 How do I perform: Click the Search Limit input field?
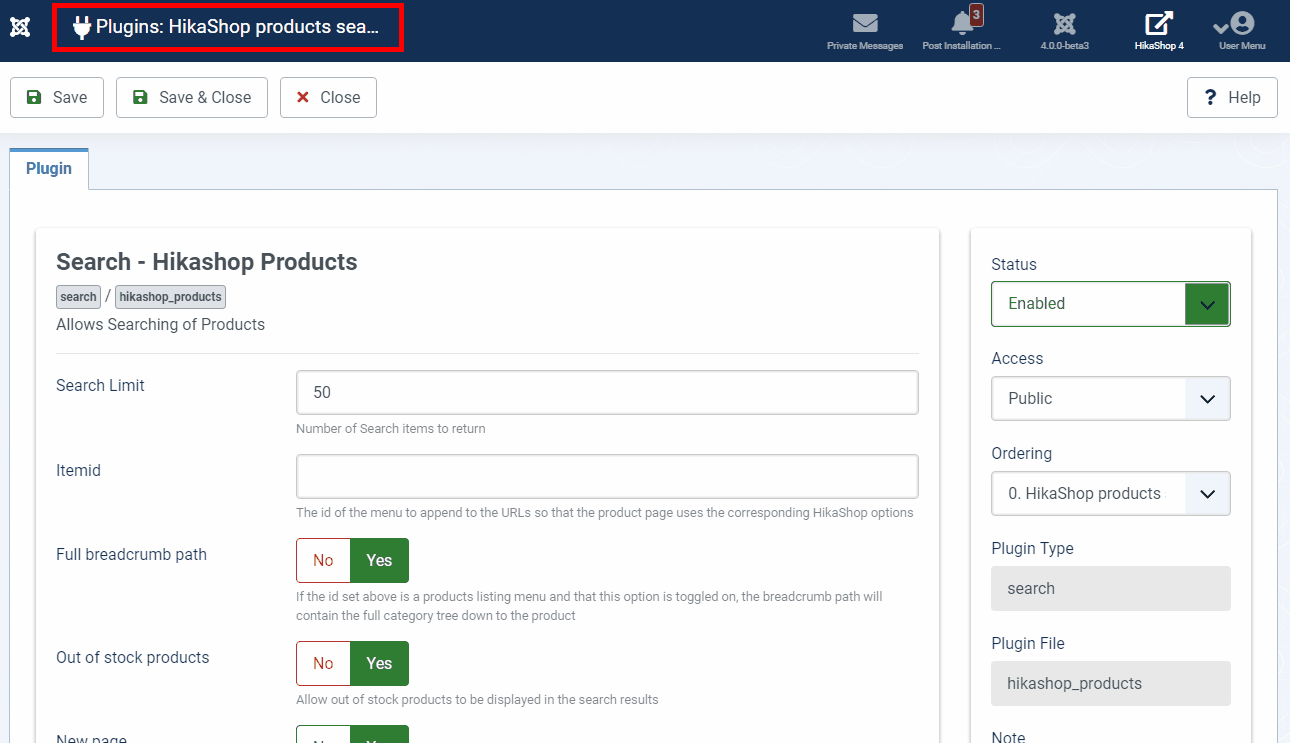coord(607,392)
